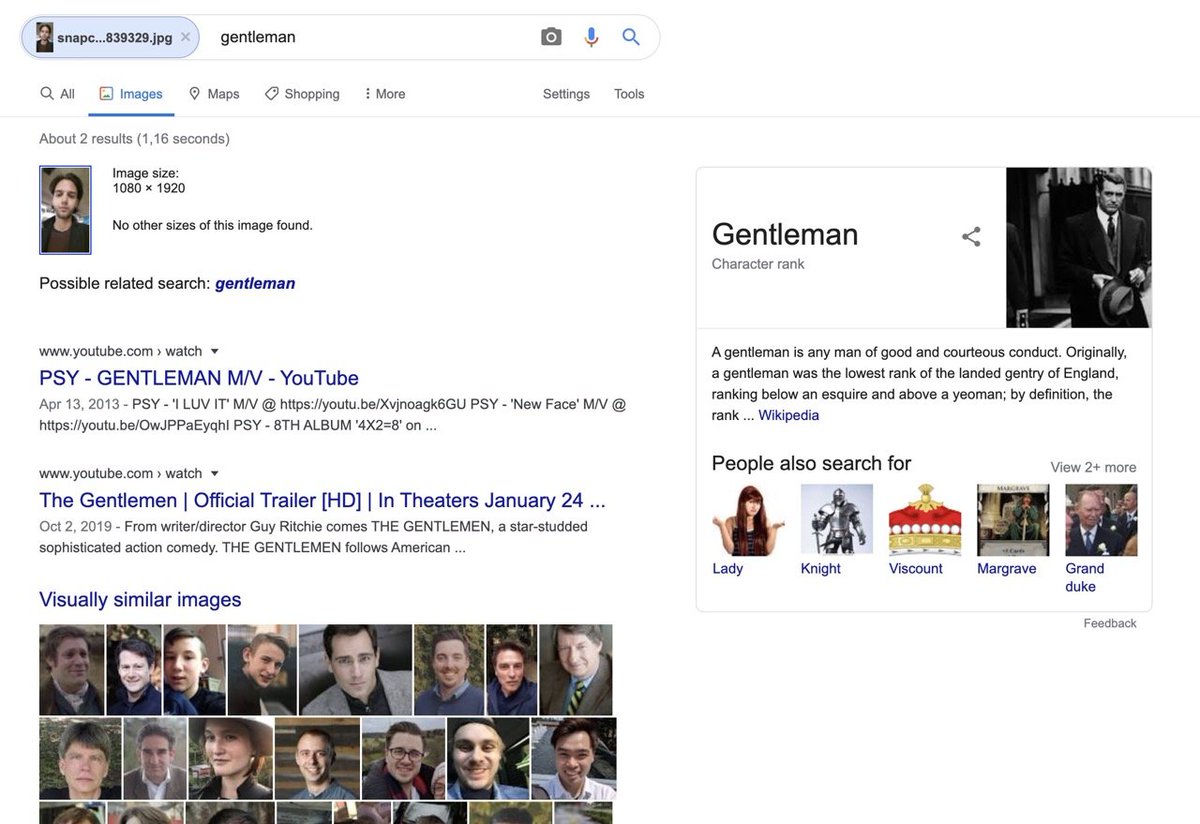Click the Image size 1080 × 1920 text
The image size is (1200, 824).
click(149, 180)
